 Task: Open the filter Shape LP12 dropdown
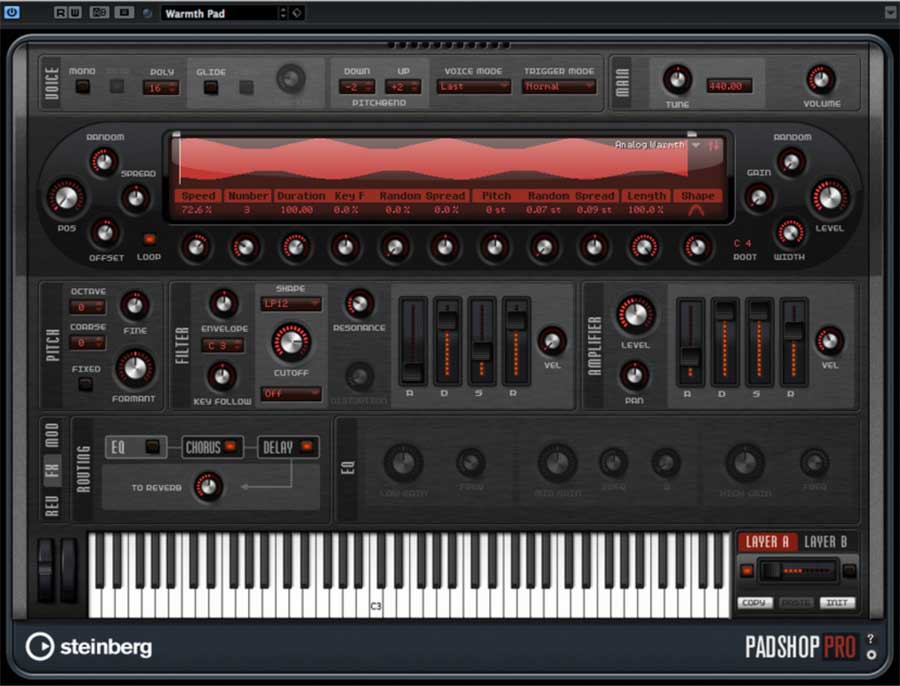pos(291,303)
